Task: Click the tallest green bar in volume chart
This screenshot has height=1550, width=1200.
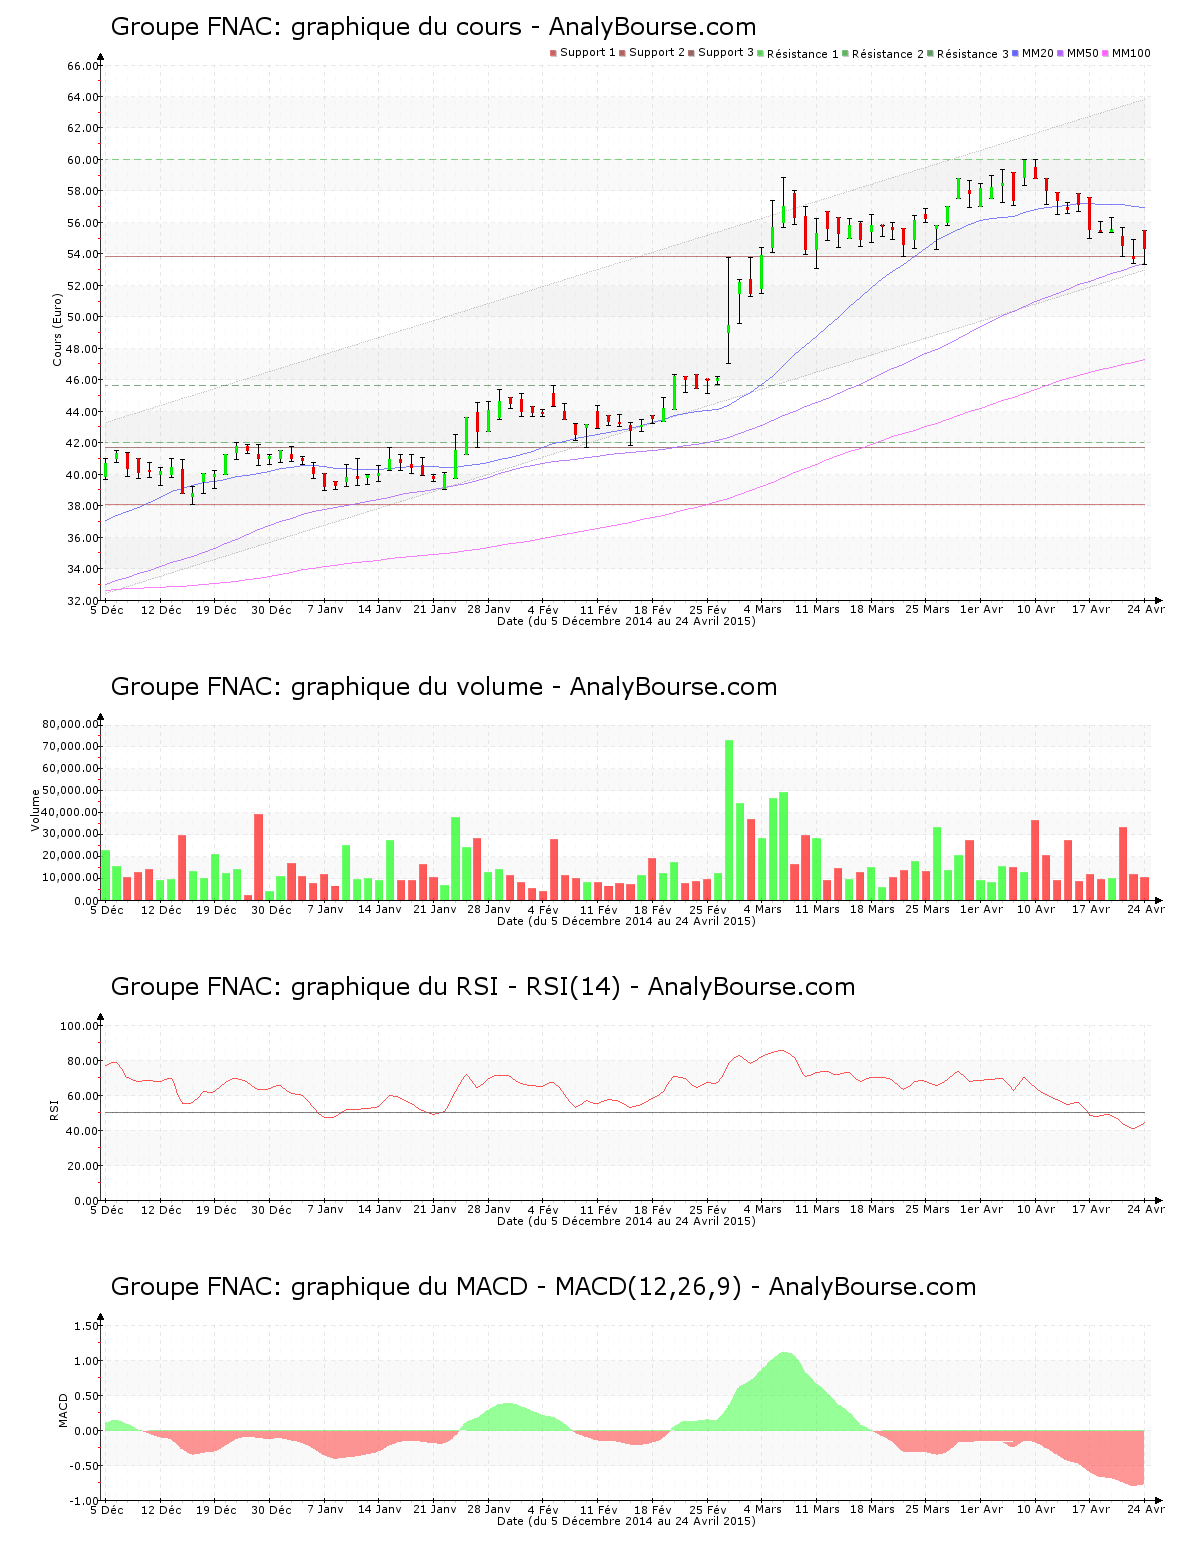Action: [x=729, y=820]
